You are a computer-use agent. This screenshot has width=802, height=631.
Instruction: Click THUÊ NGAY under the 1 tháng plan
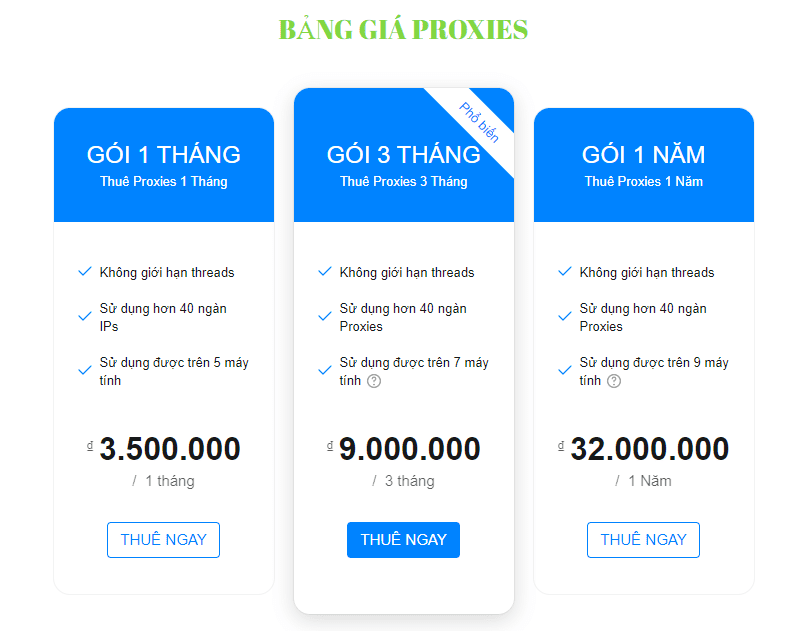163,540
